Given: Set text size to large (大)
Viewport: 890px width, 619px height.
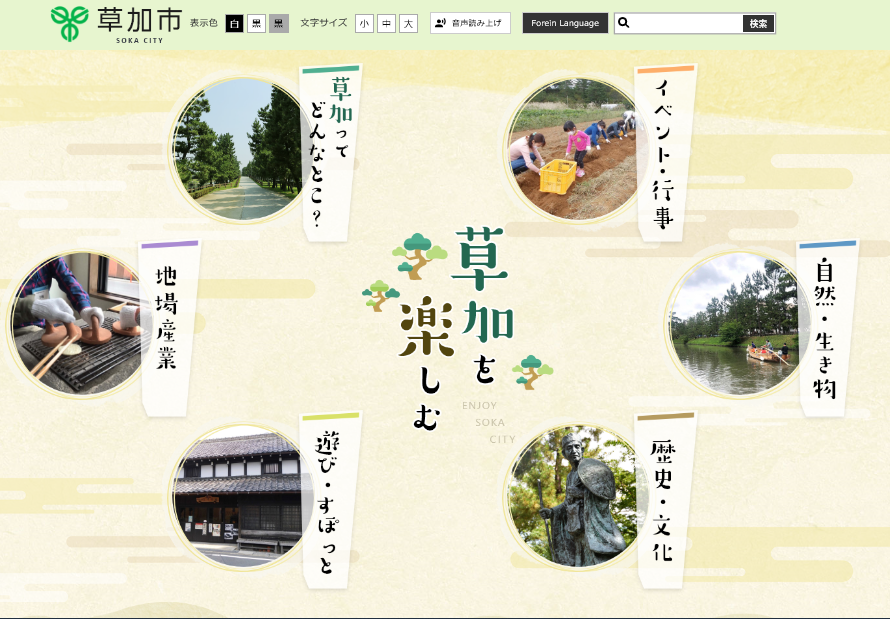Looking at the screenshot, I should click(x=409, y=24).
